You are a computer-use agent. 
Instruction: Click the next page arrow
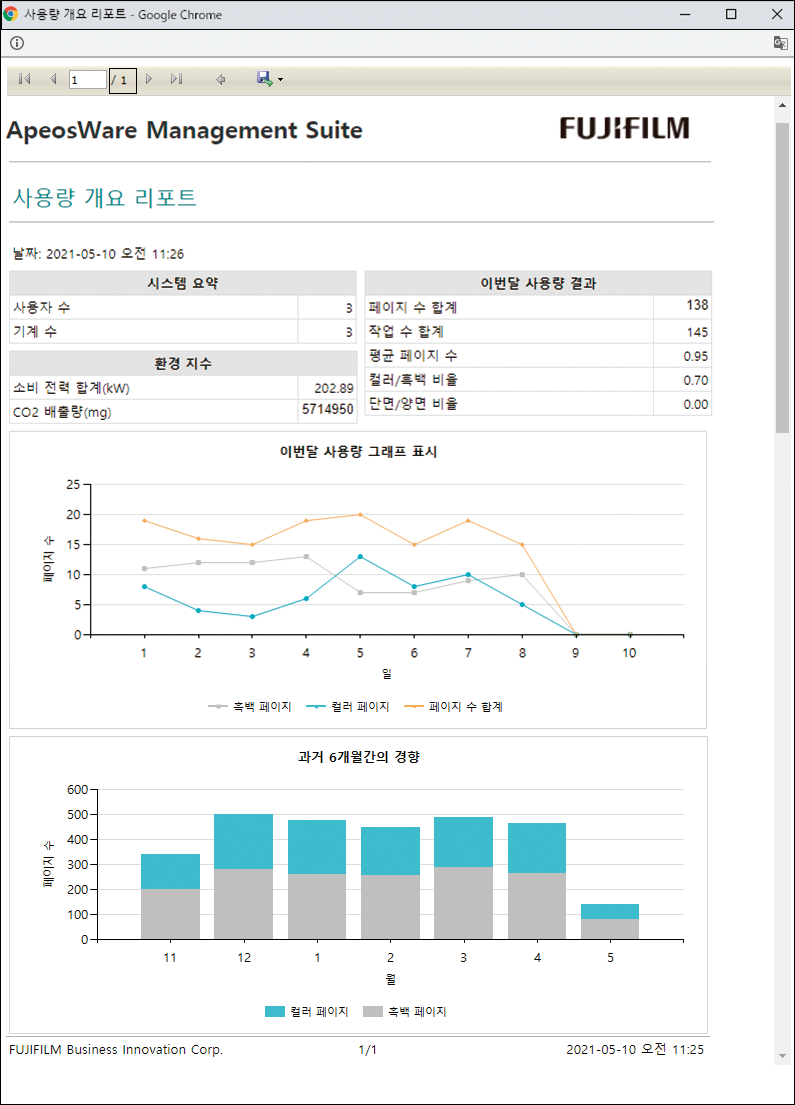[x=149, y=79]
